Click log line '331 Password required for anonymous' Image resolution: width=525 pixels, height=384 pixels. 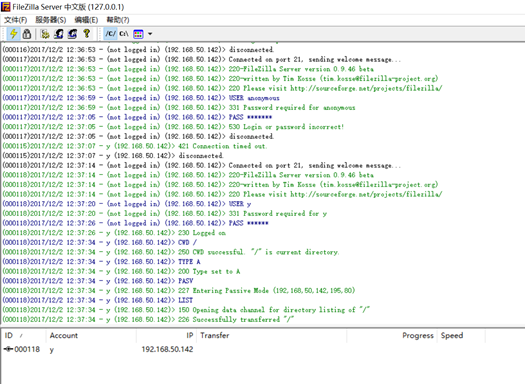click(179, 107)
